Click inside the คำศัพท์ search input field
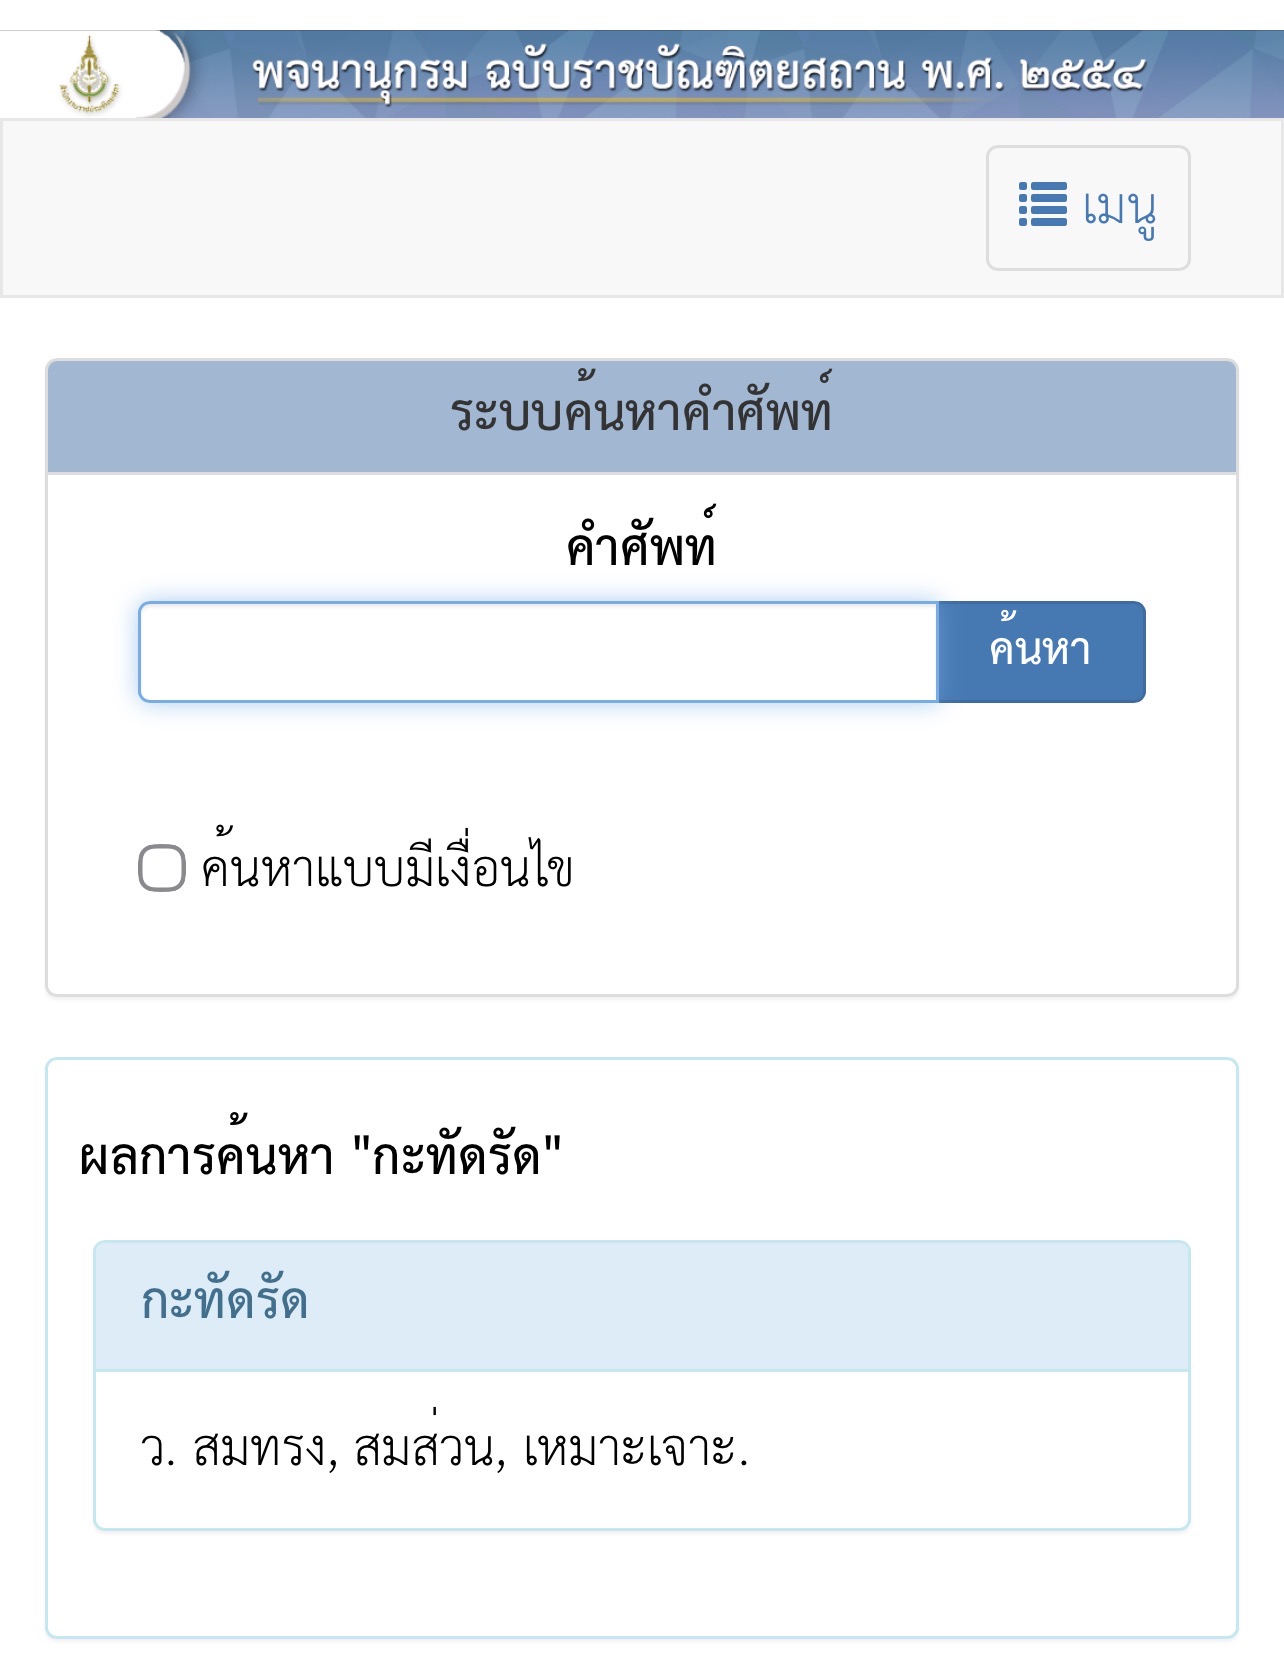Screen dimensions: 1284x1656 coord(537,651)
